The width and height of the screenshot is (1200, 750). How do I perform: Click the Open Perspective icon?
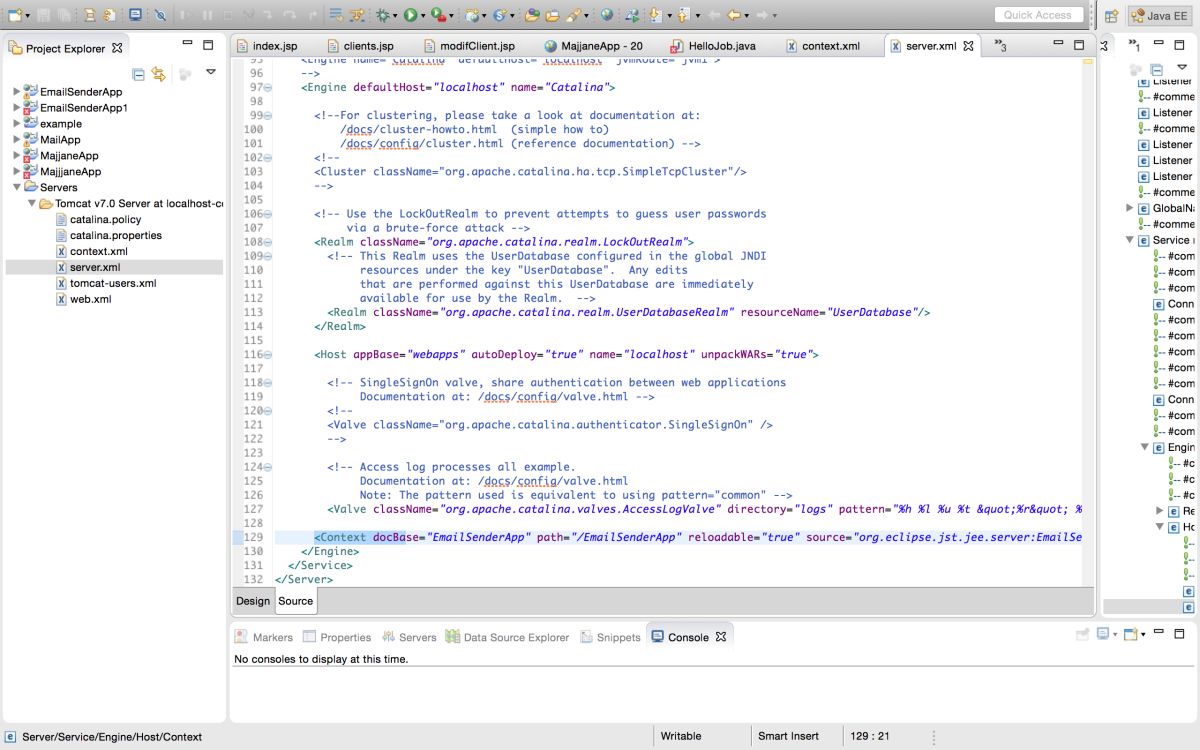pyautogui.click(x=1111, y=16)
